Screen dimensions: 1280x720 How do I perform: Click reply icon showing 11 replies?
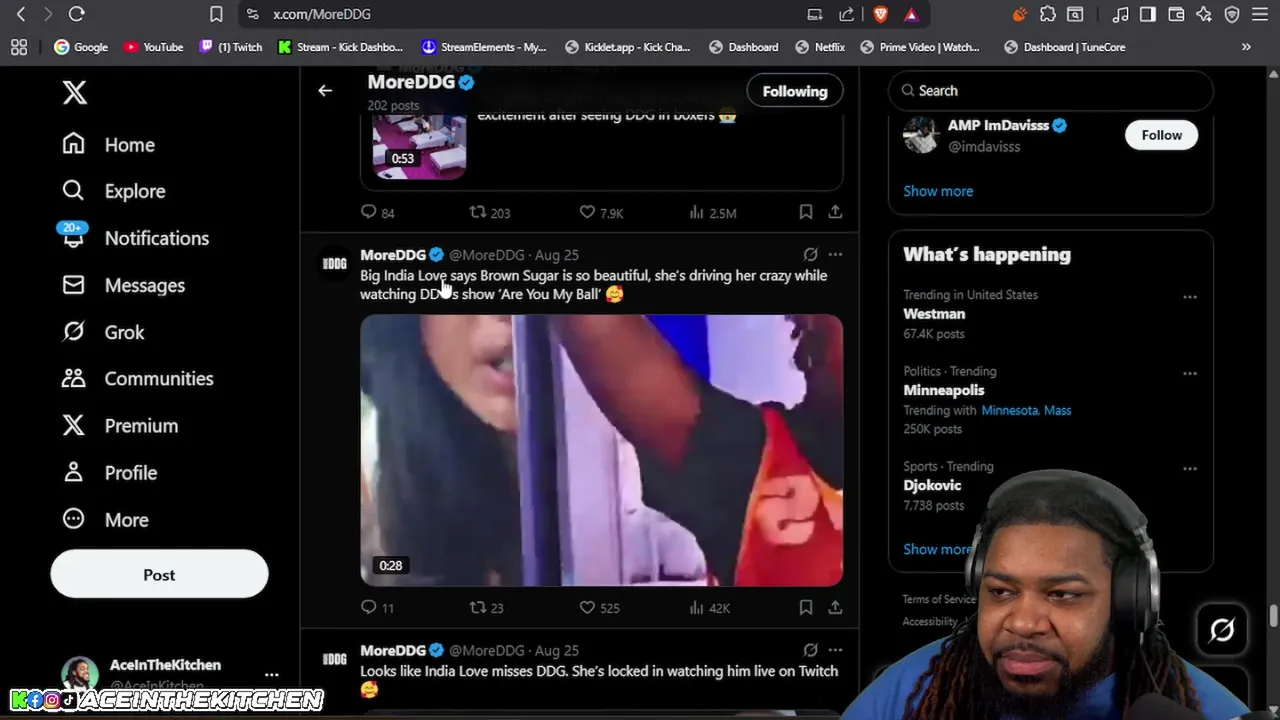[x=369, y=607]
